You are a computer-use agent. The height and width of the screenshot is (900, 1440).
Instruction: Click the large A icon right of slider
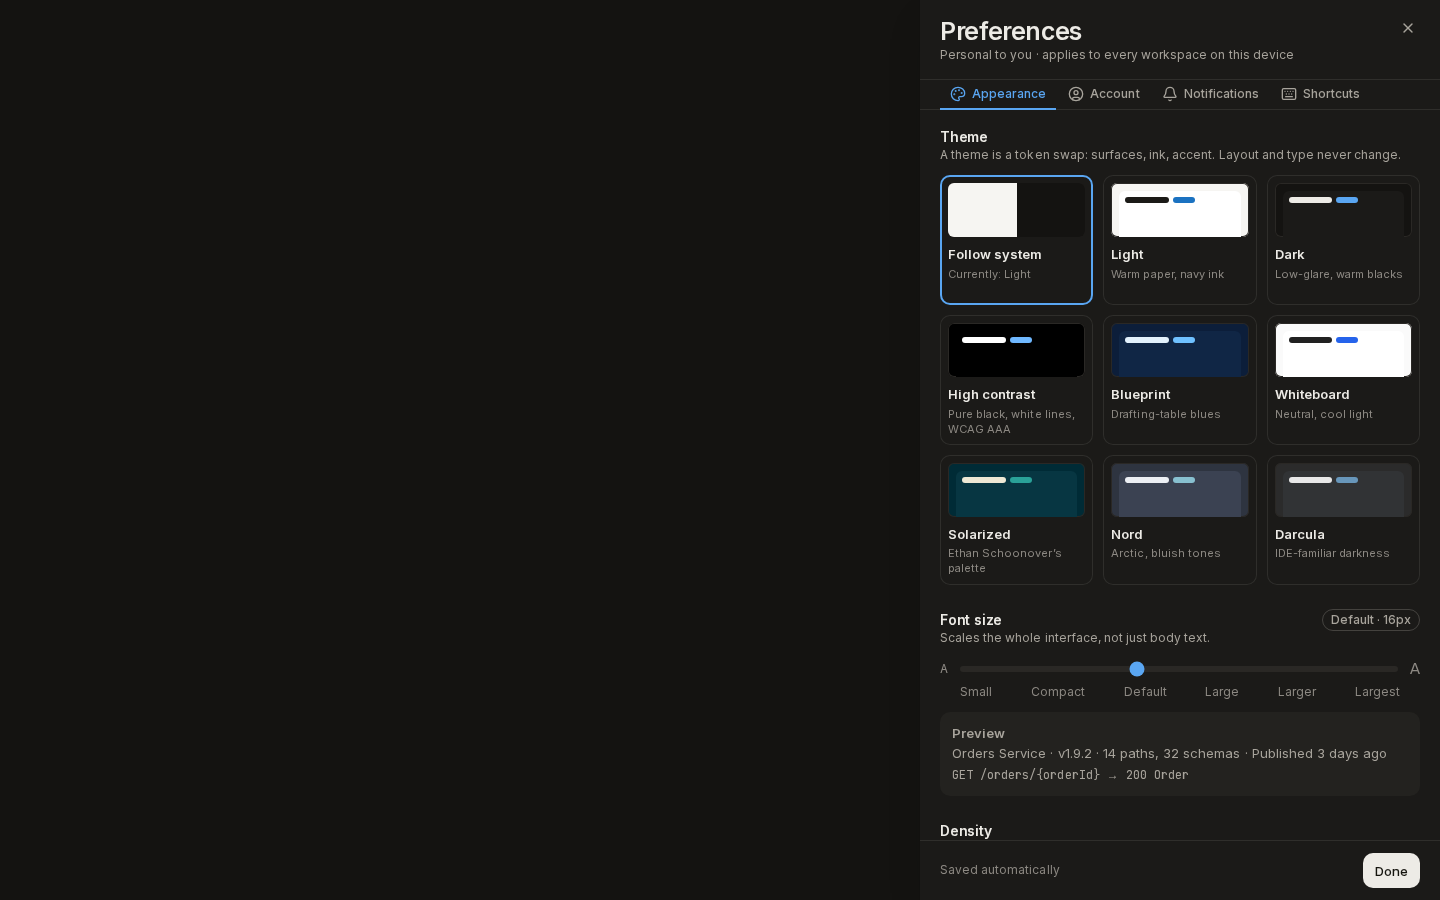[1414, 669]
